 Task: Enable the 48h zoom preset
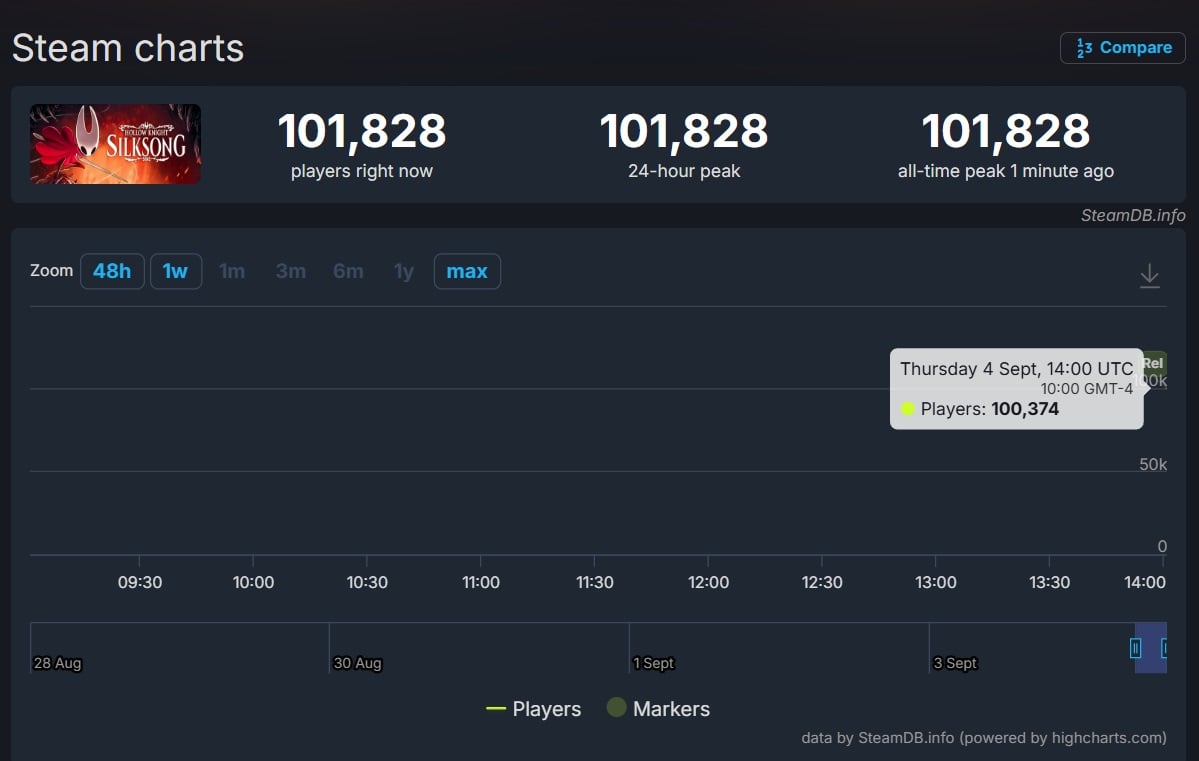coord(112,271)
